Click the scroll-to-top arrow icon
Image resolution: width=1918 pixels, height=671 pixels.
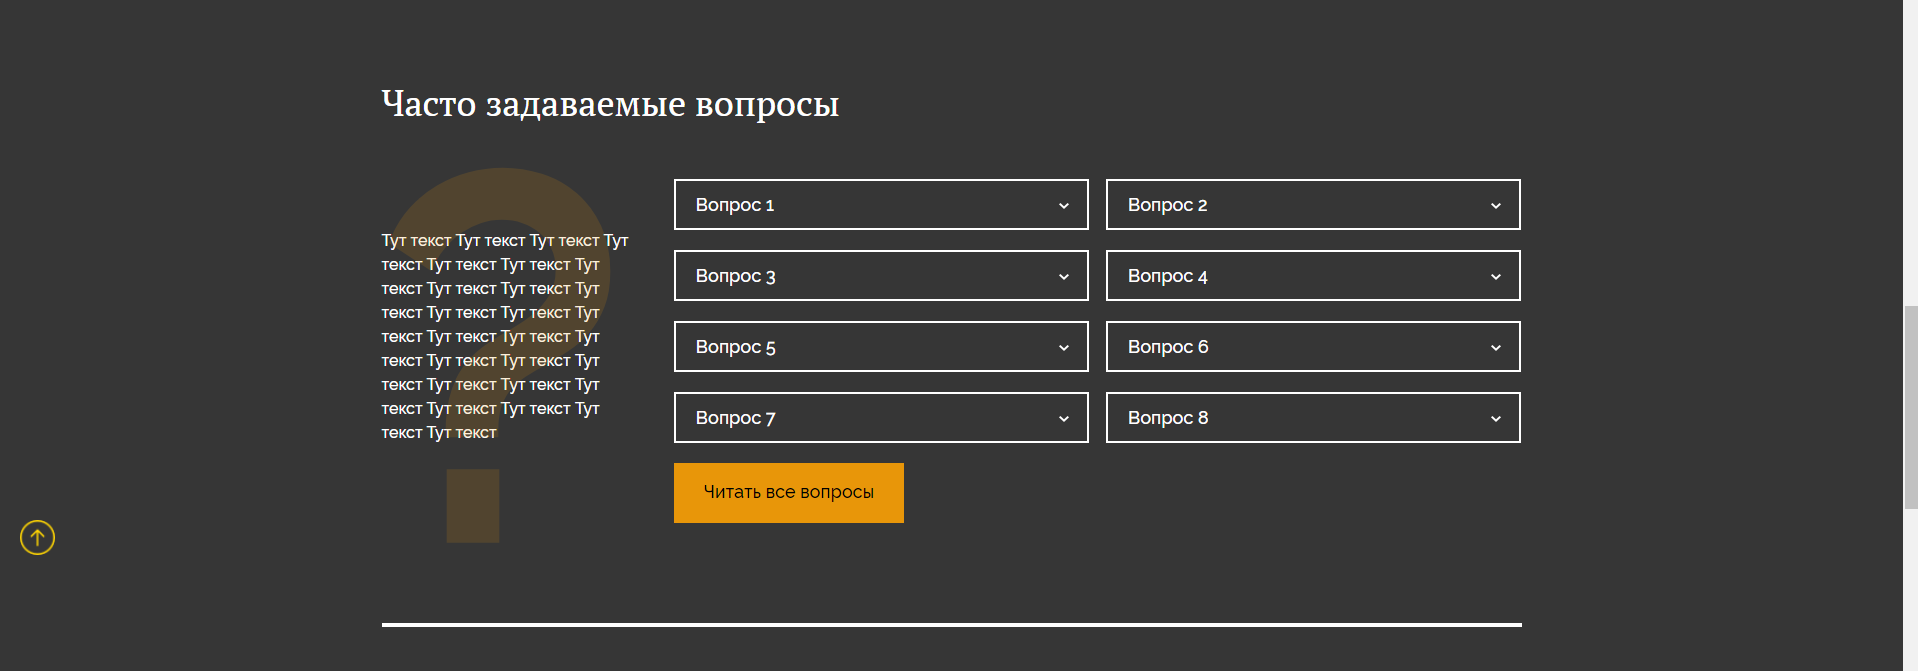[37, 538]
